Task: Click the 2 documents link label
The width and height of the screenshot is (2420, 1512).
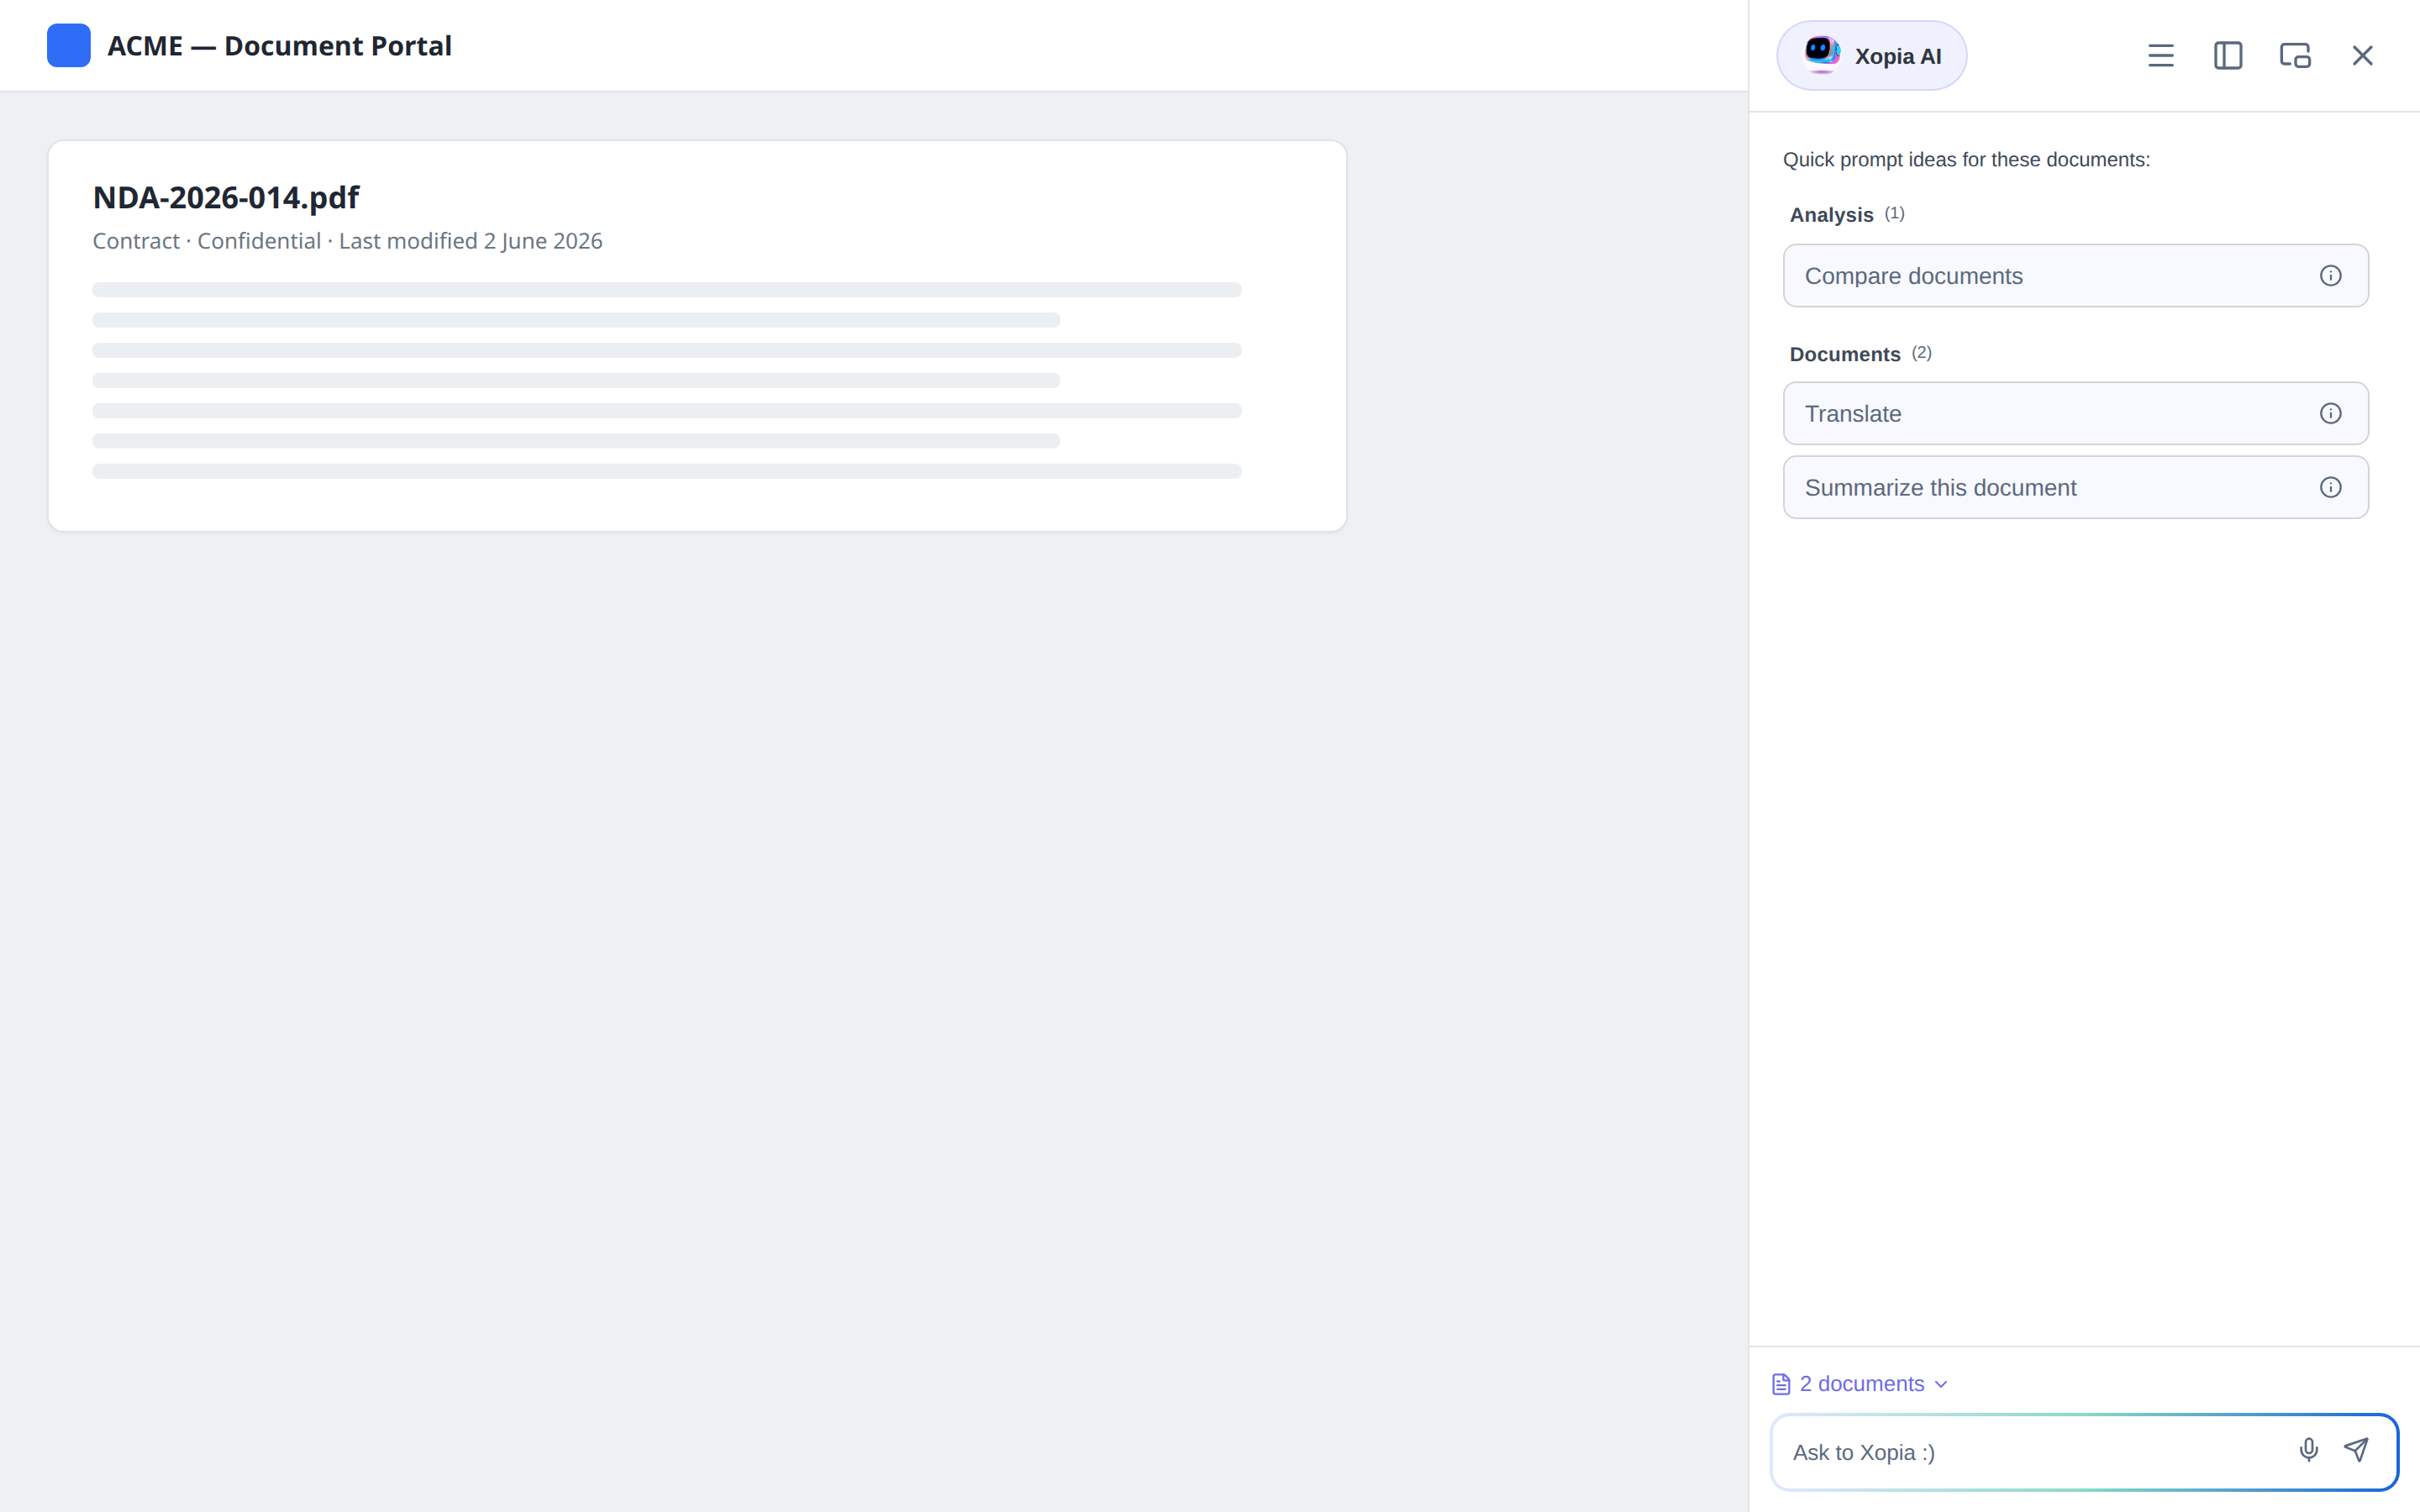Action: click(x=1862, y=1384)
